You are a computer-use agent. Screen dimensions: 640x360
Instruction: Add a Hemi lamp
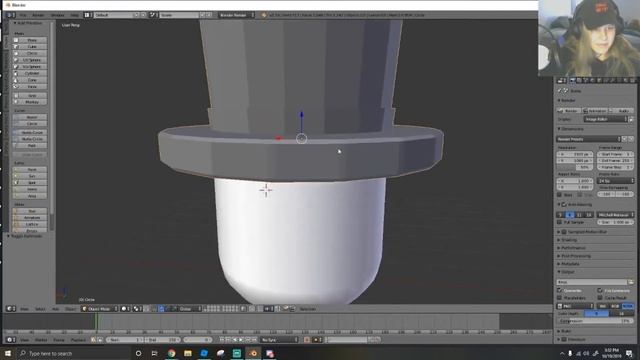click(x=29, y=189)
